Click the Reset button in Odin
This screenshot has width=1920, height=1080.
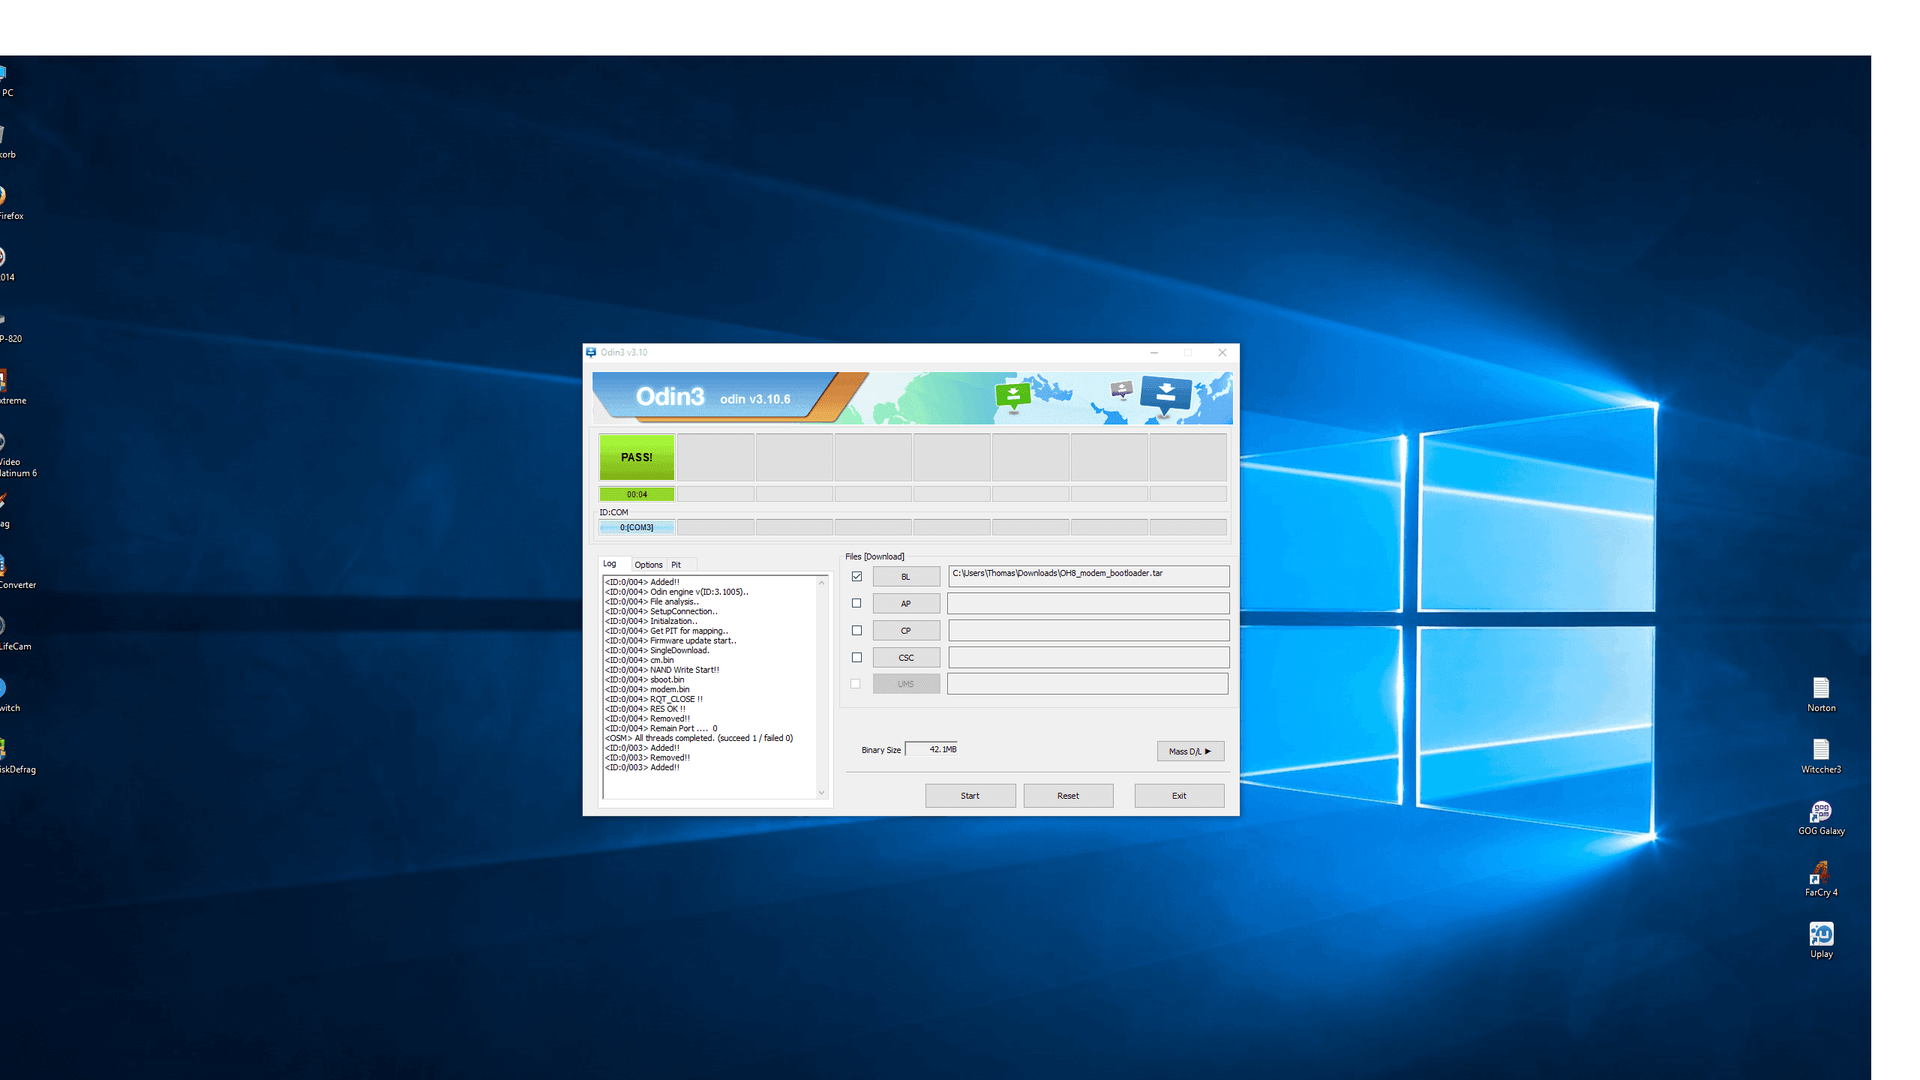[1068, 796]
